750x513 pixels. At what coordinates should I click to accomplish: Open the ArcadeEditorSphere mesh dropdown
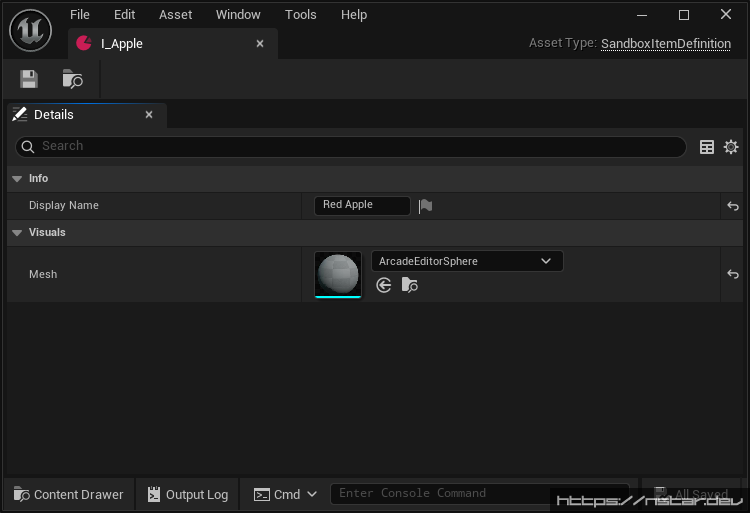[466, 261]
